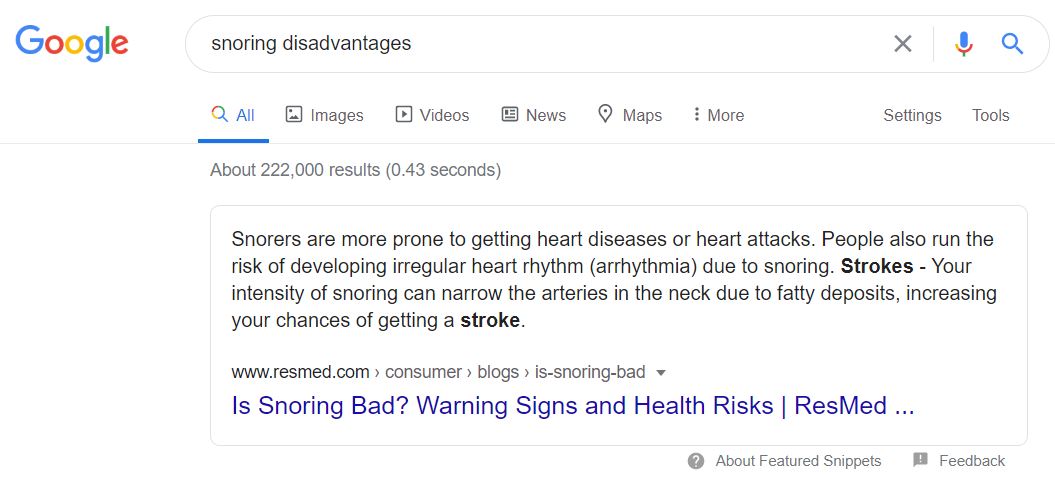Open the Settings menu

(x=912, y=115)
